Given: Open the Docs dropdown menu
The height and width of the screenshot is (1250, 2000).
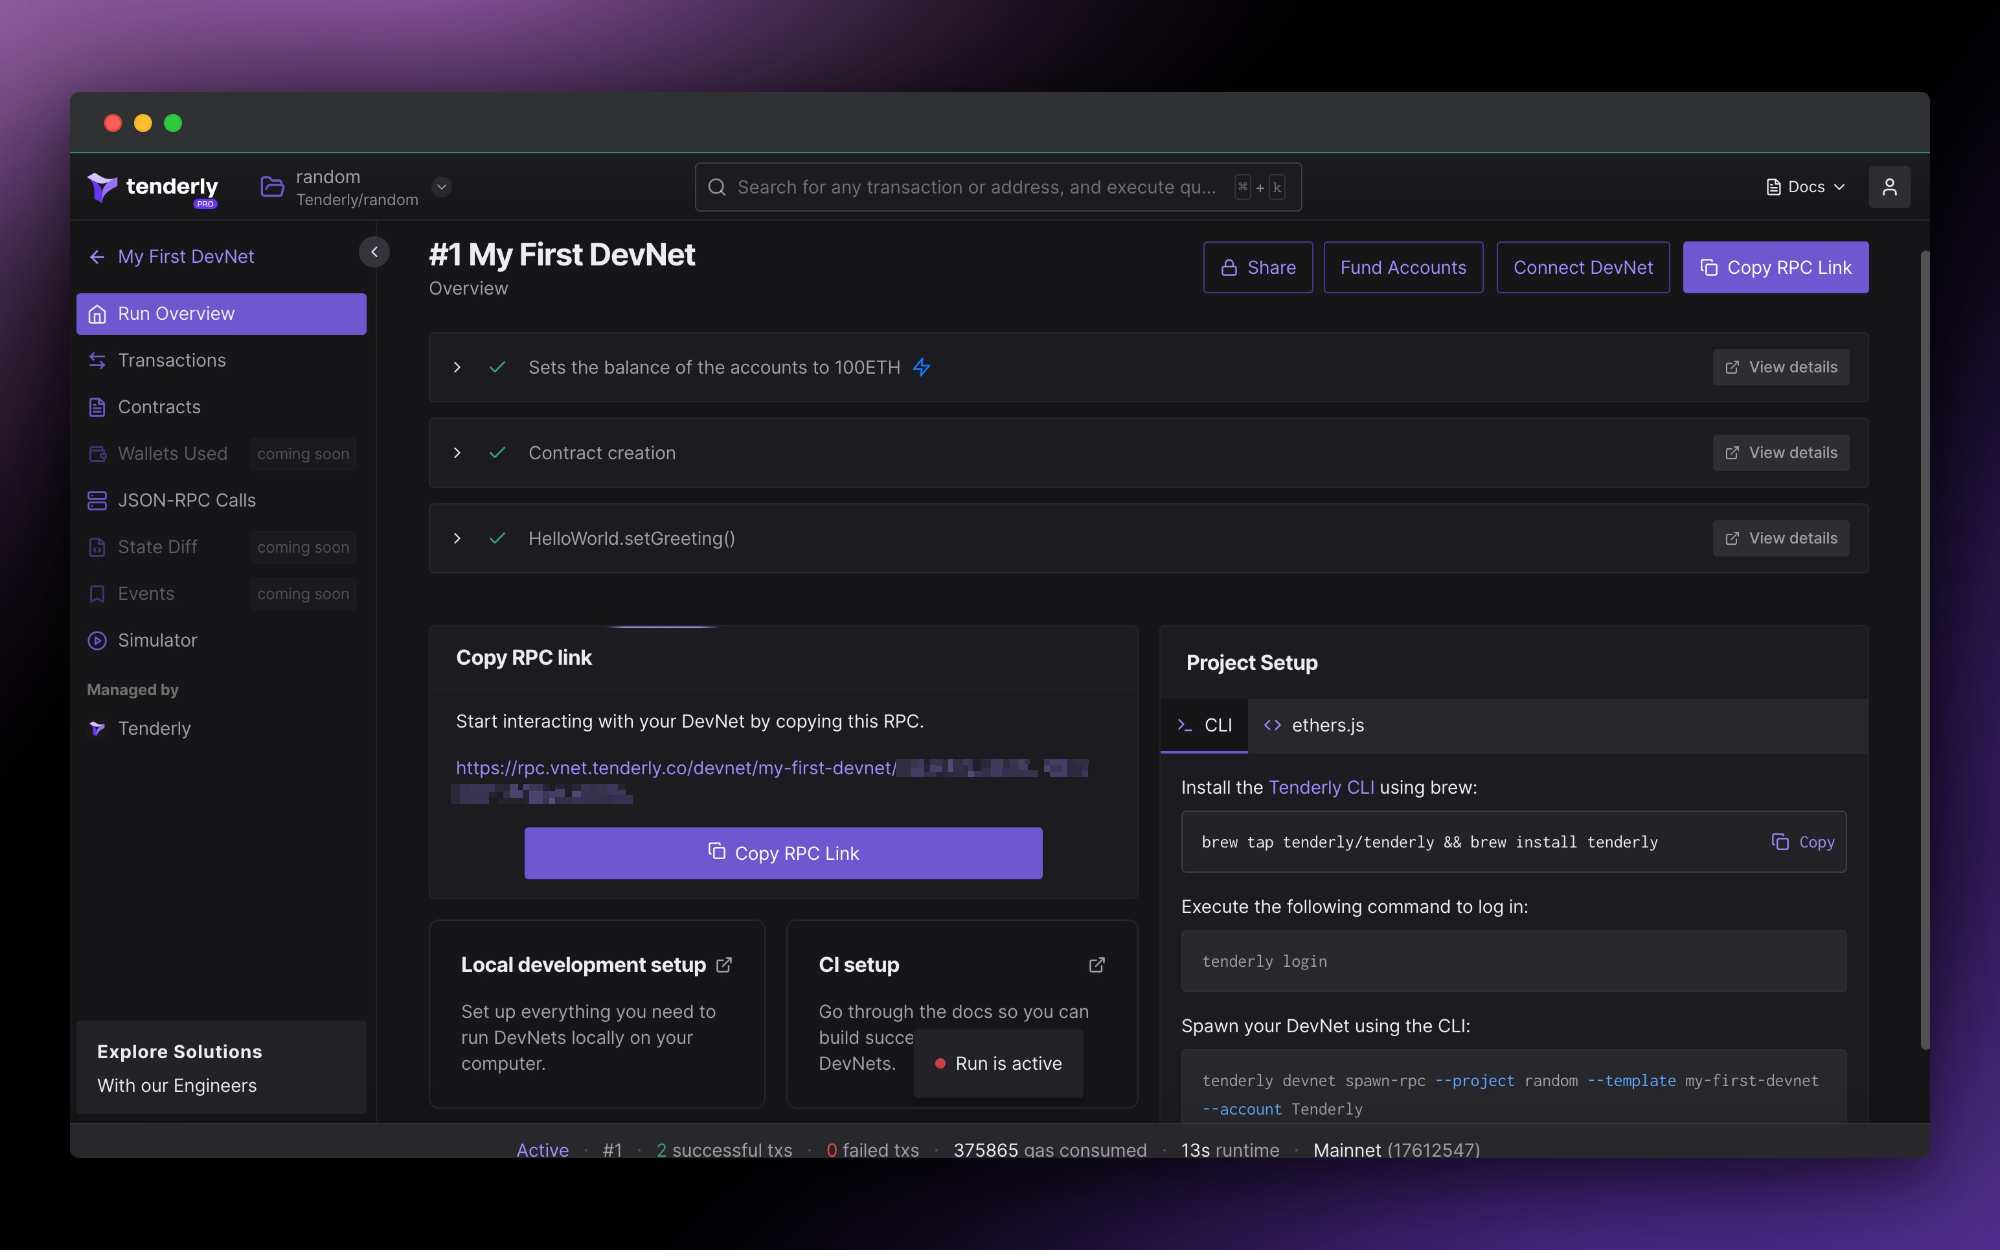Looking at the screenshot, I should tap(1805, 187).
